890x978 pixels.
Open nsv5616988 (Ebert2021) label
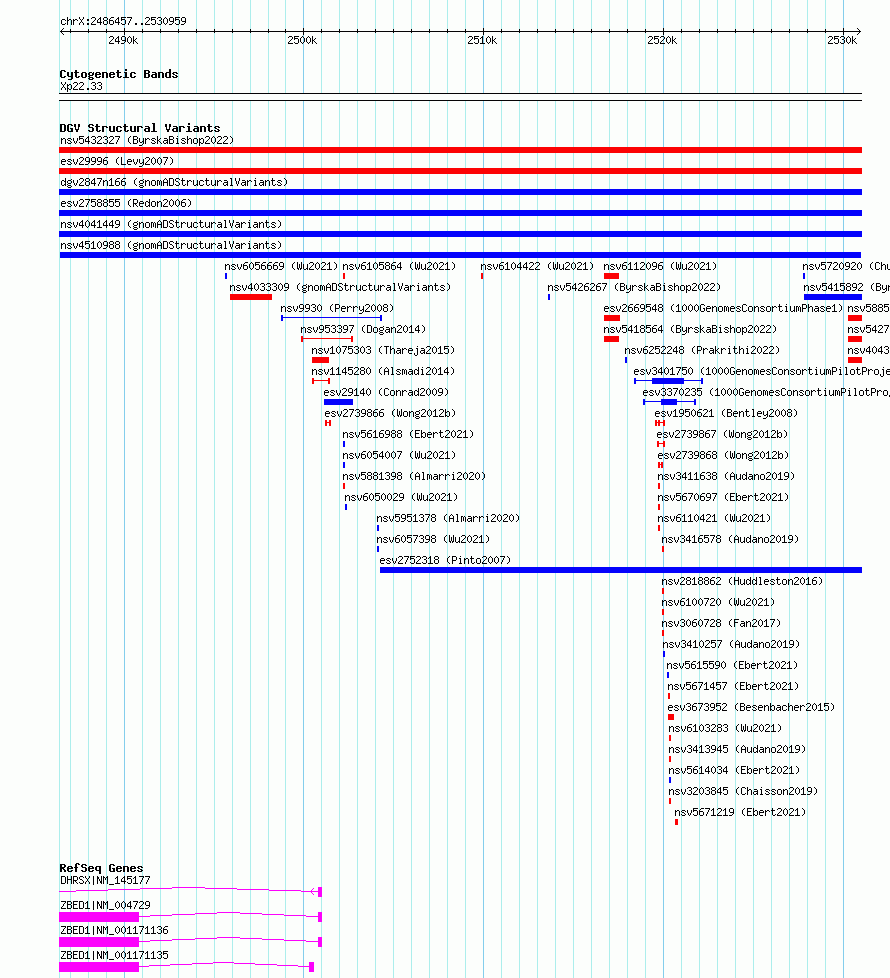click(408, 434)
